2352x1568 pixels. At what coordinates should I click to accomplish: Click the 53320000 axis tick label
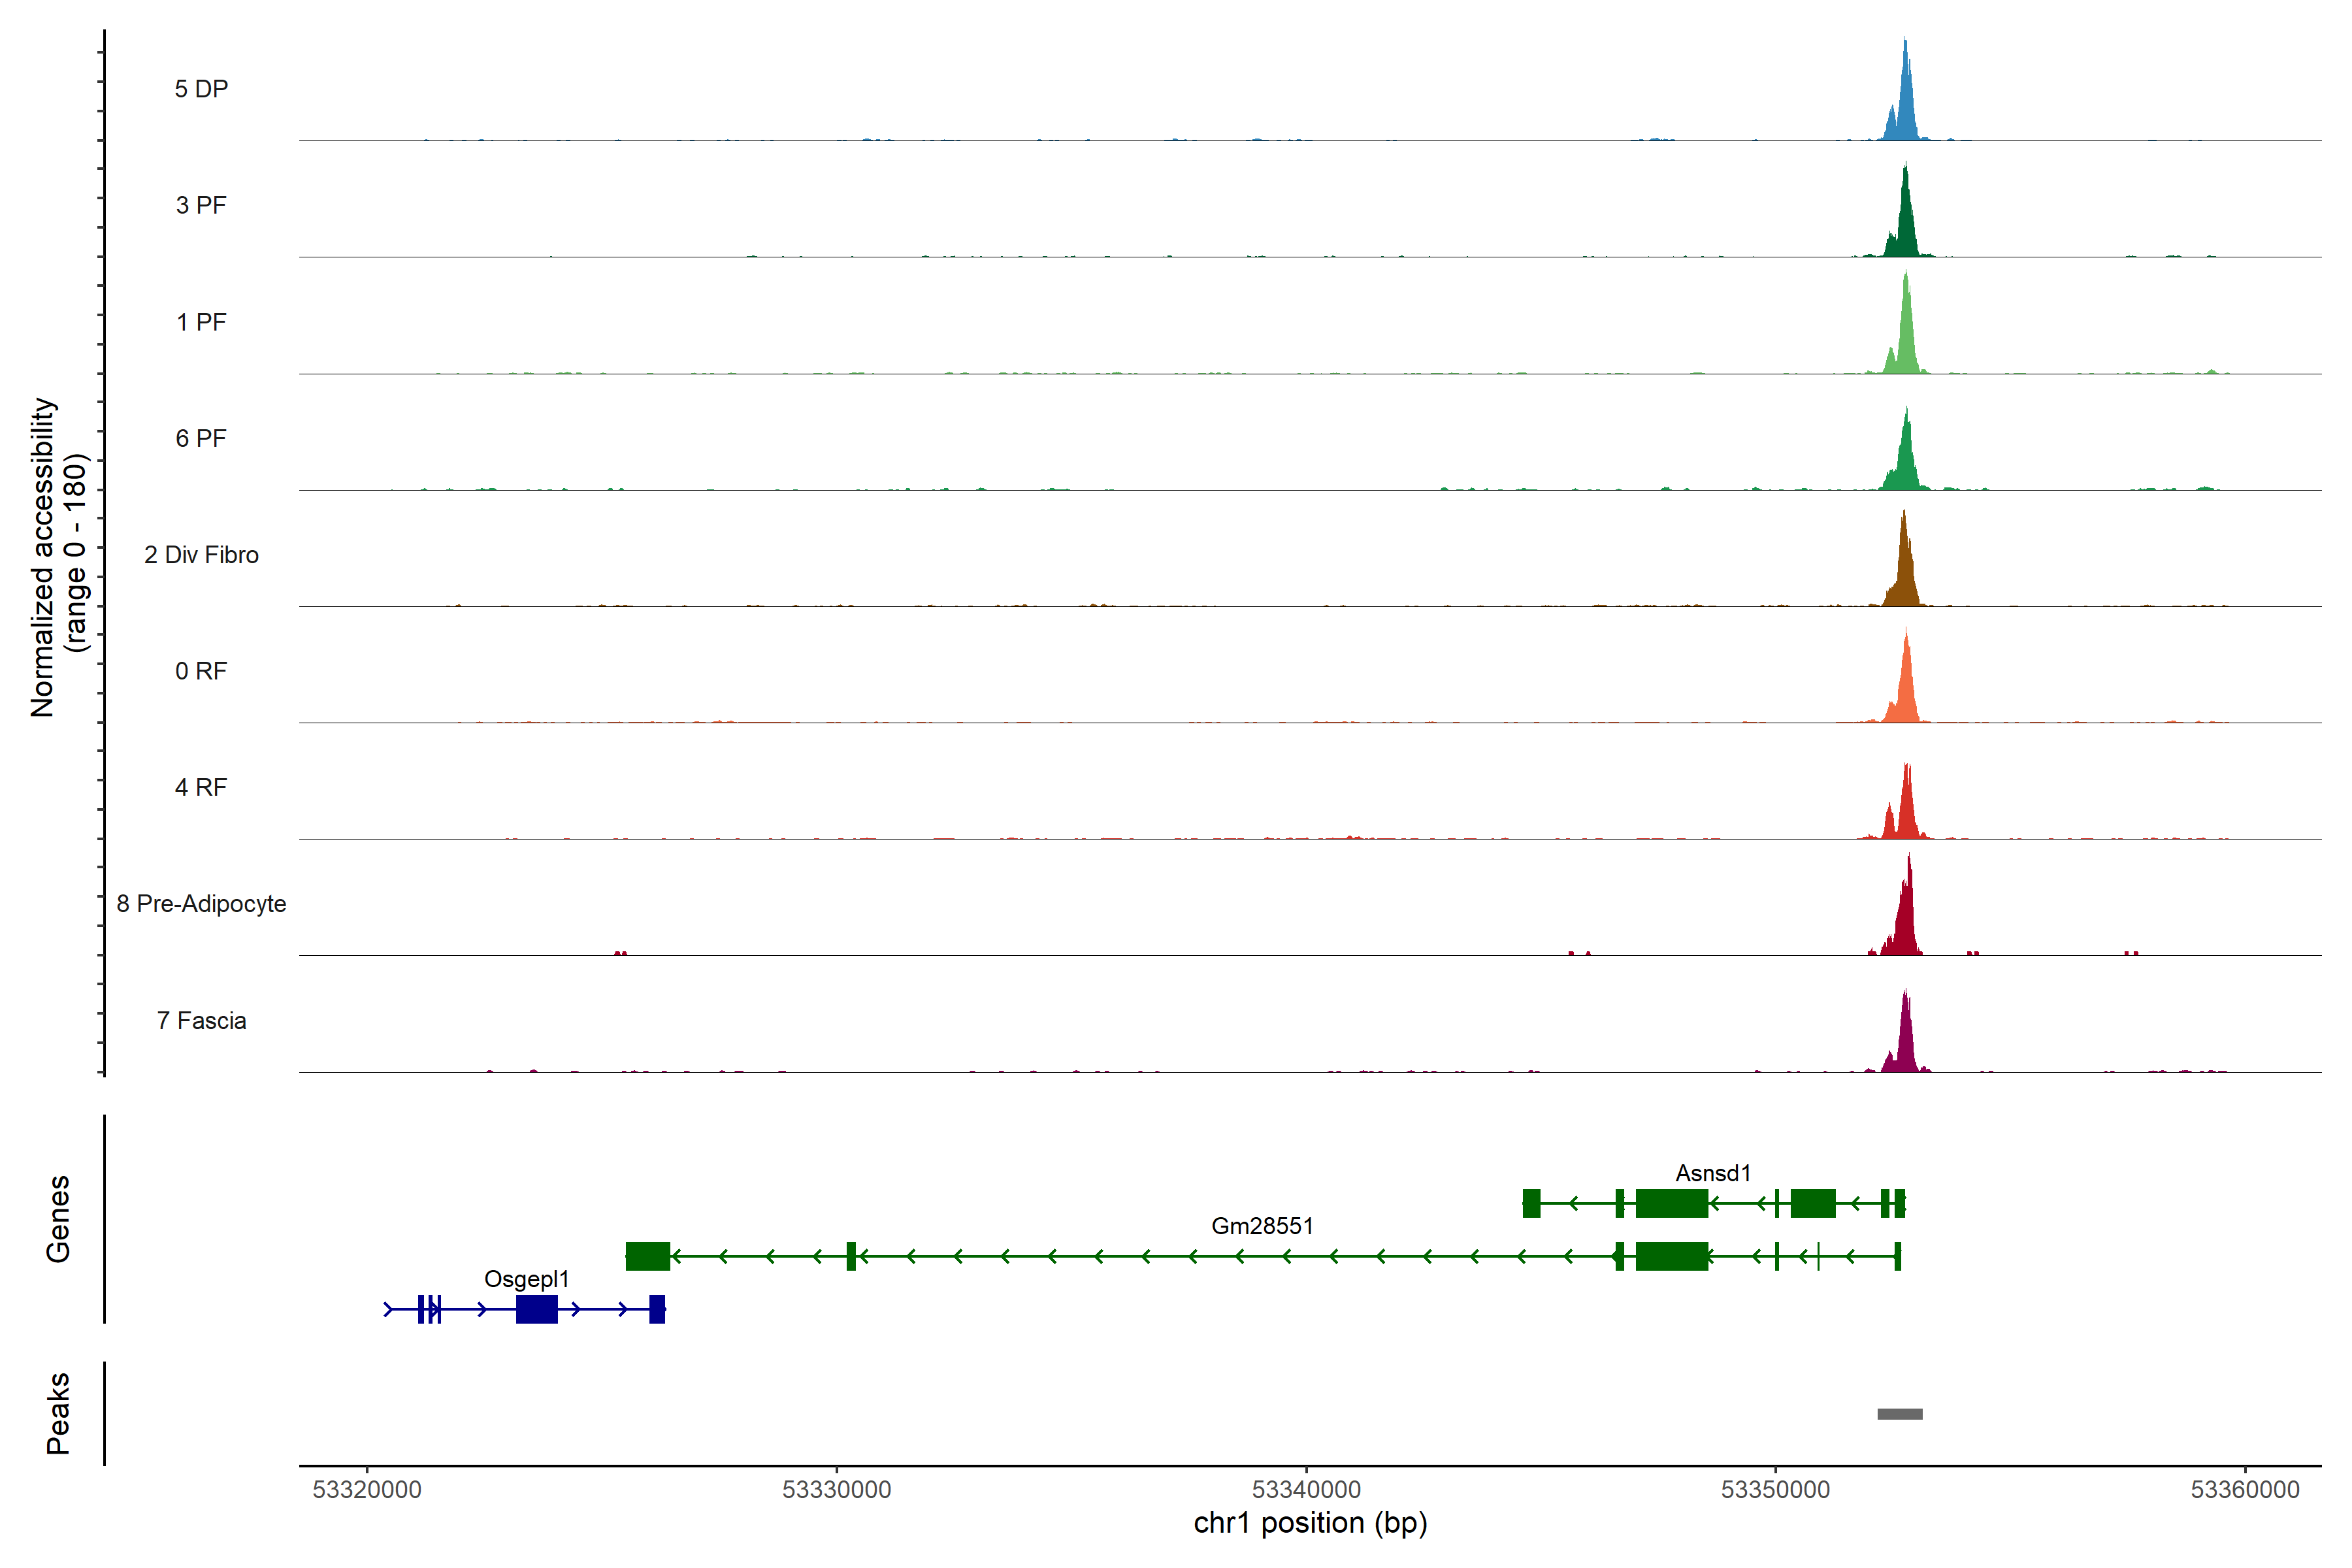(367, 1490)
